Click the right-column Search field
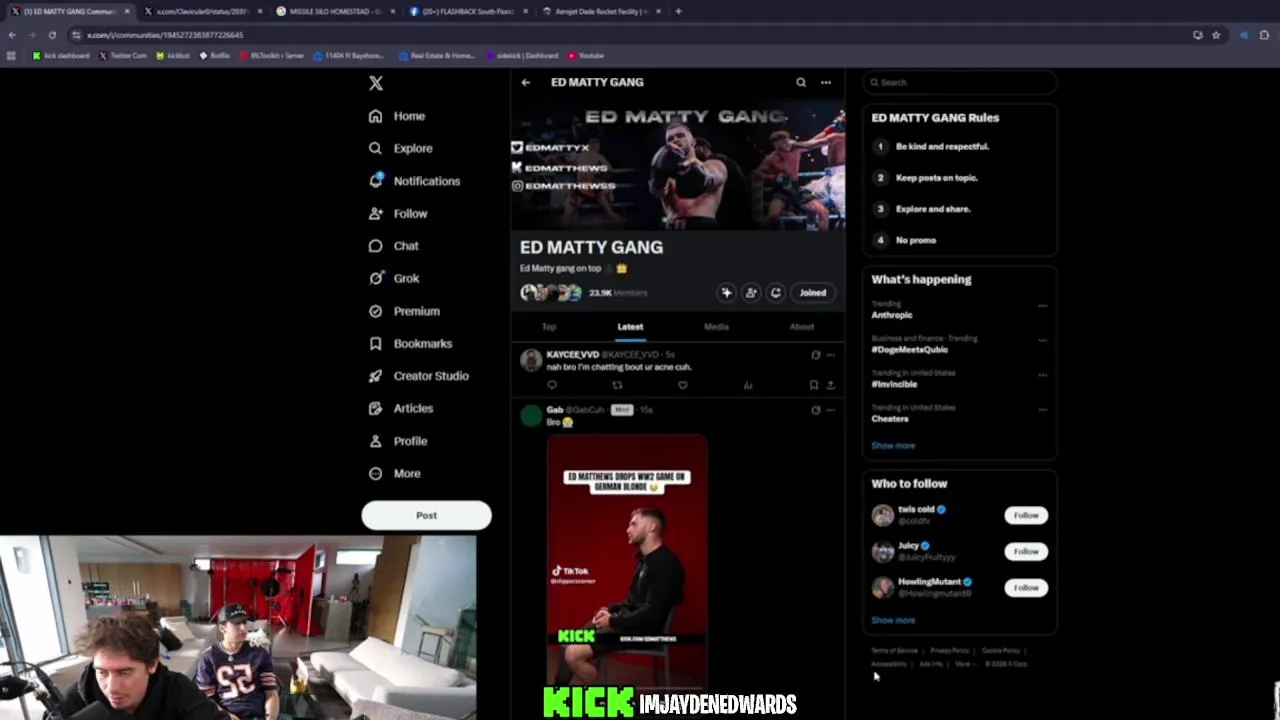Viewport: 1280px width, 720px height. (959, 82)
